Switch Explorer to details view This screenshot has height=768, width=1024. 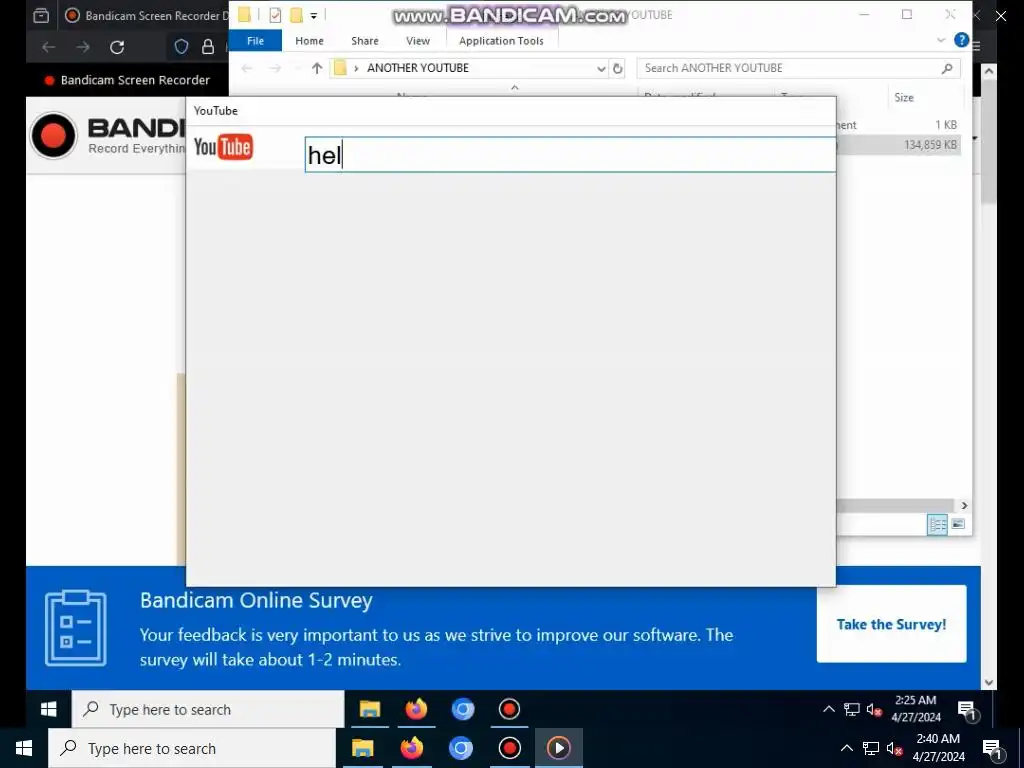937,524
